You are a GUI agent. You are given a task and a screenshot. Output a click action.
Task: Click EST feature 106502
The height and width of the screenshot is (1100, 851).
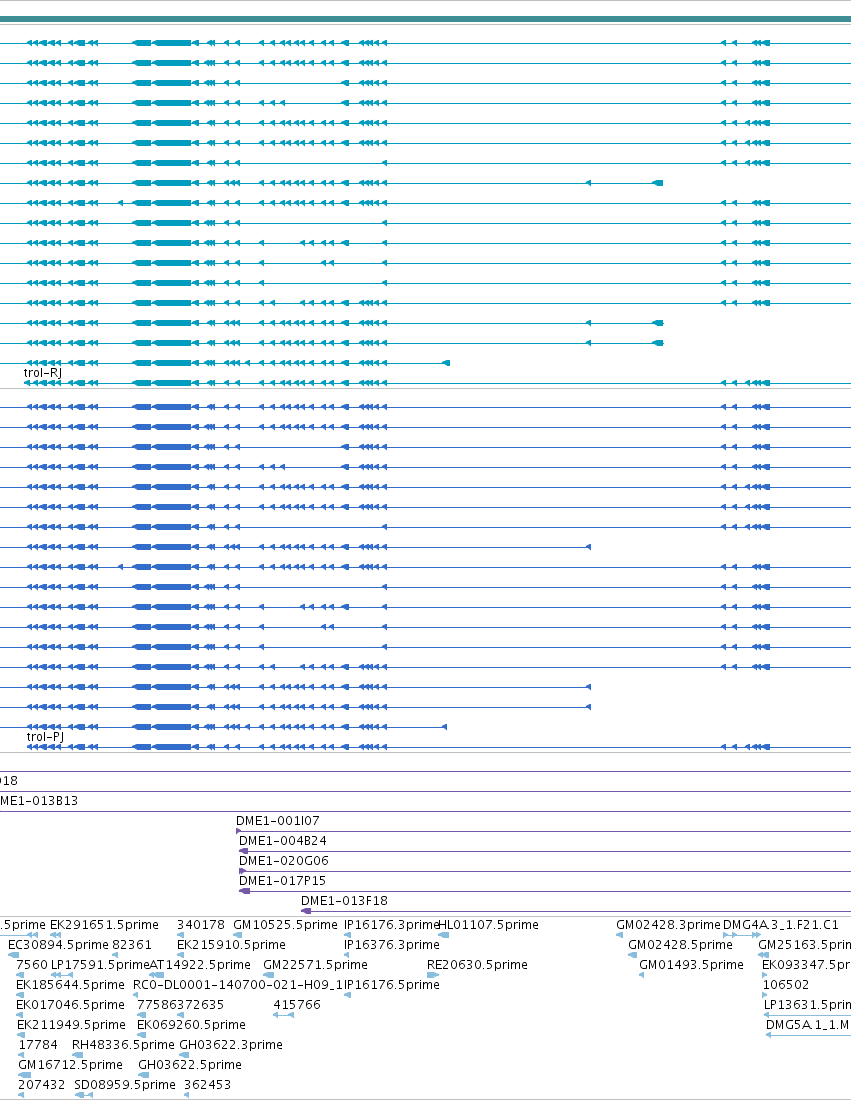pos(786,984)
